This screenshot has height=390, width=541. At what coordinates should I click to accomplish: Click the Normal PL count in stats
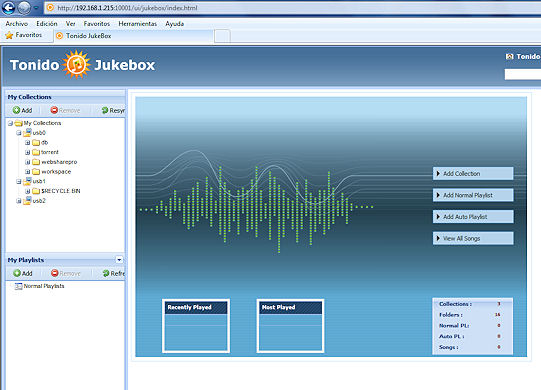click(499, 325)
